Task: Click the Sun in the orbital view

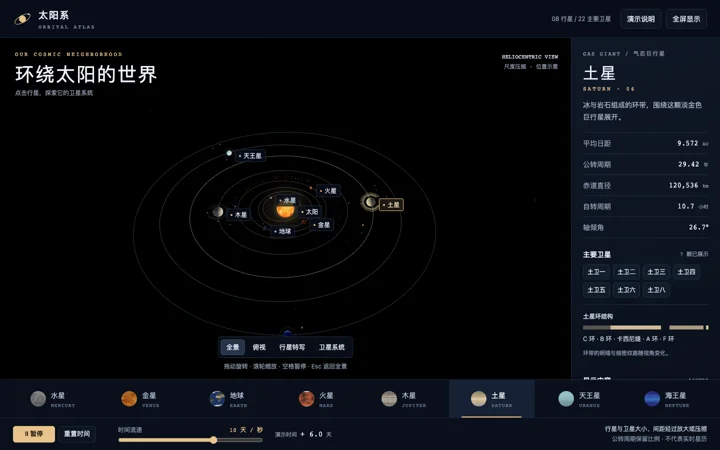Action: tap(285, 210)
